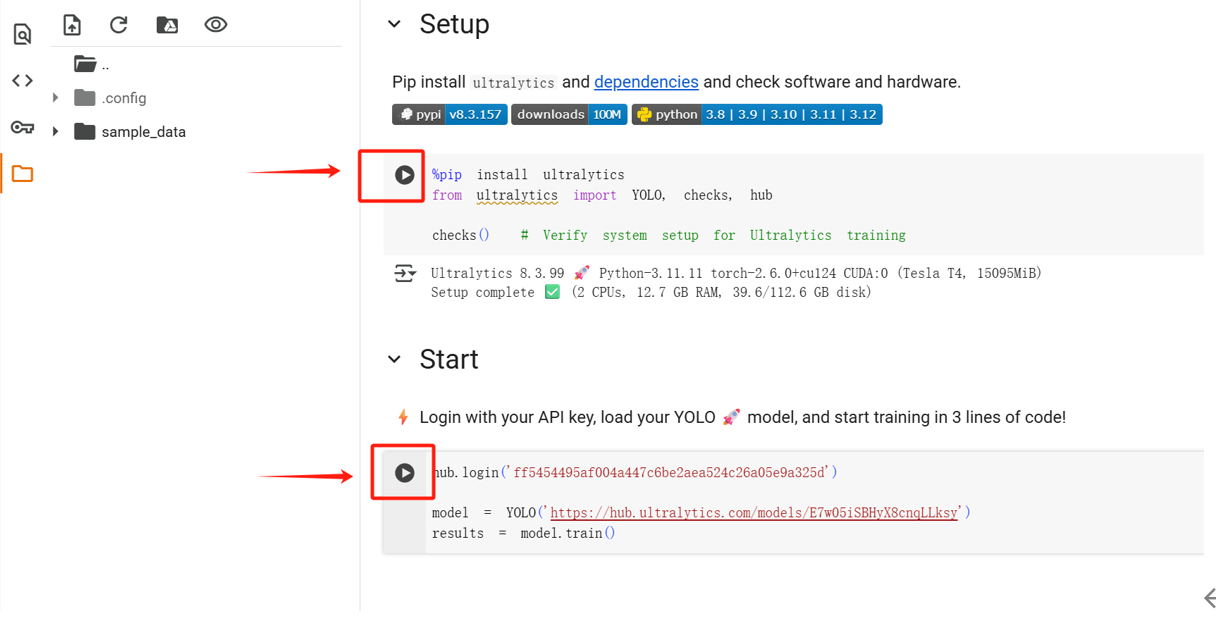
Task: Open the dependencies link
Action: coord(646,82)
